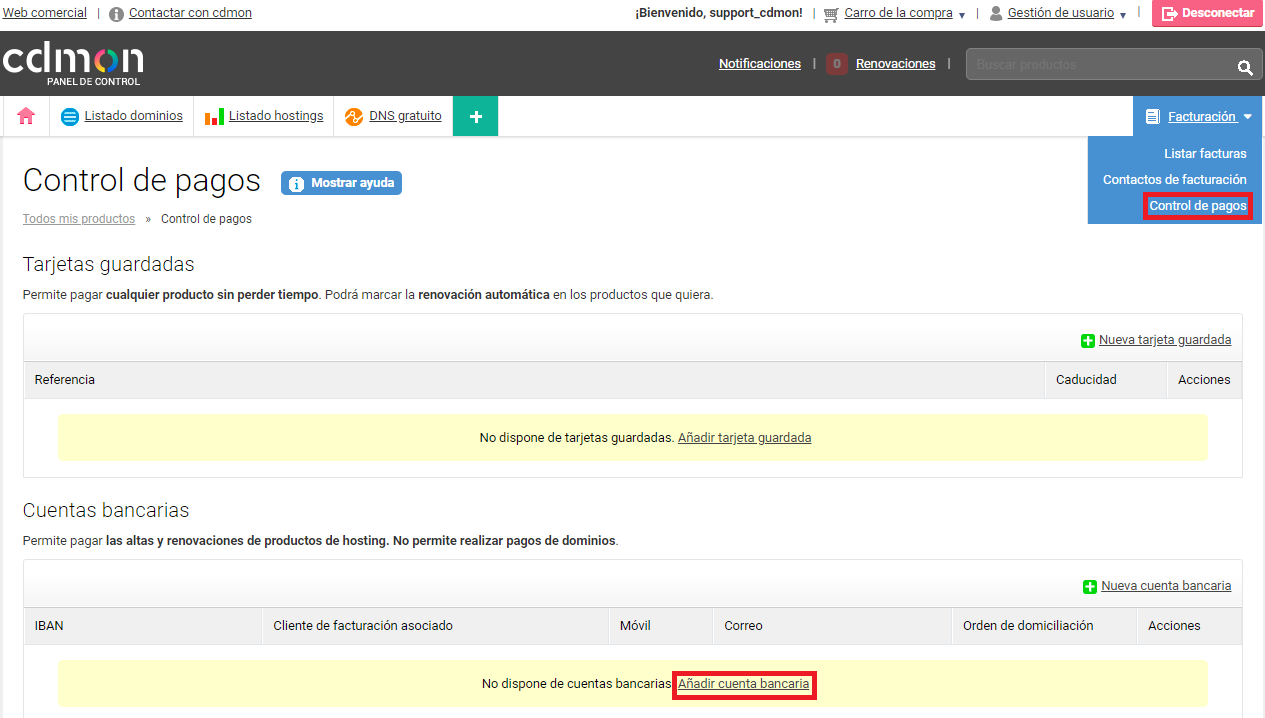Click the info icon beside Contactar con cdmon
Viewport: 1265px width, 718px height.
pyautogui.click(x=117, y=14)
